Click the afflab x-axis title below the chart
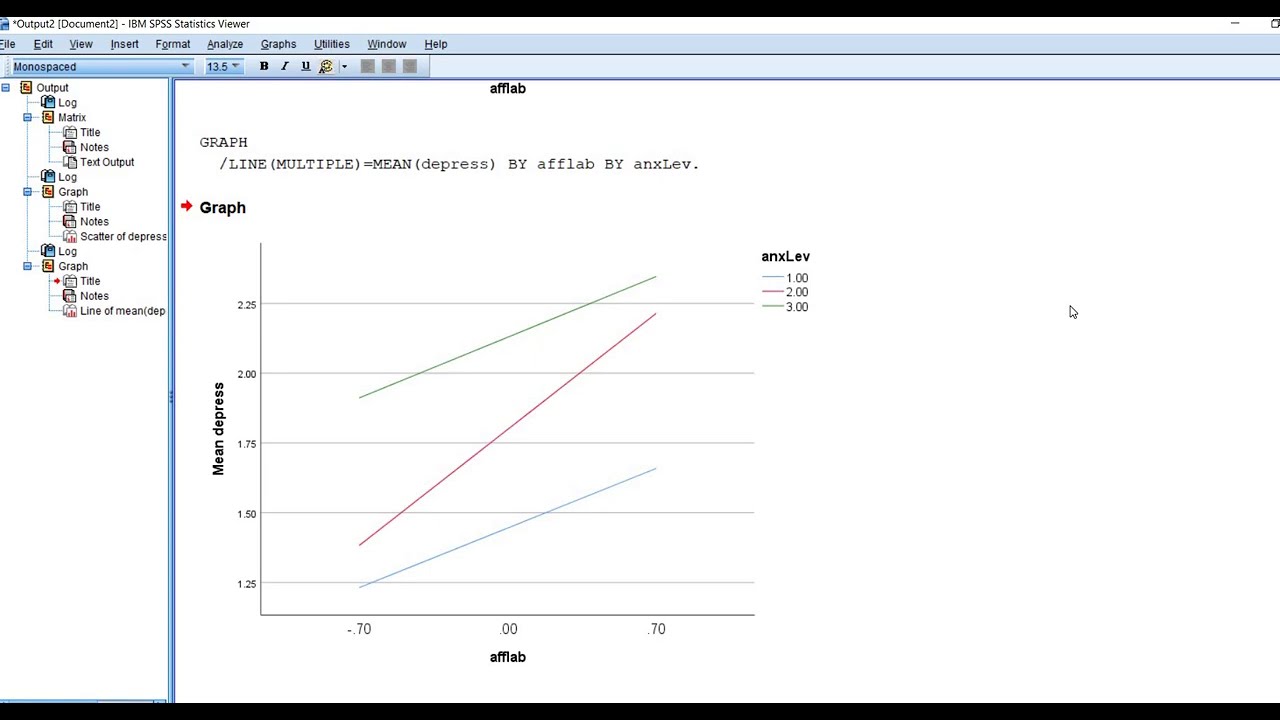This screenshot has height=720, width=1280. coord(508,657)
